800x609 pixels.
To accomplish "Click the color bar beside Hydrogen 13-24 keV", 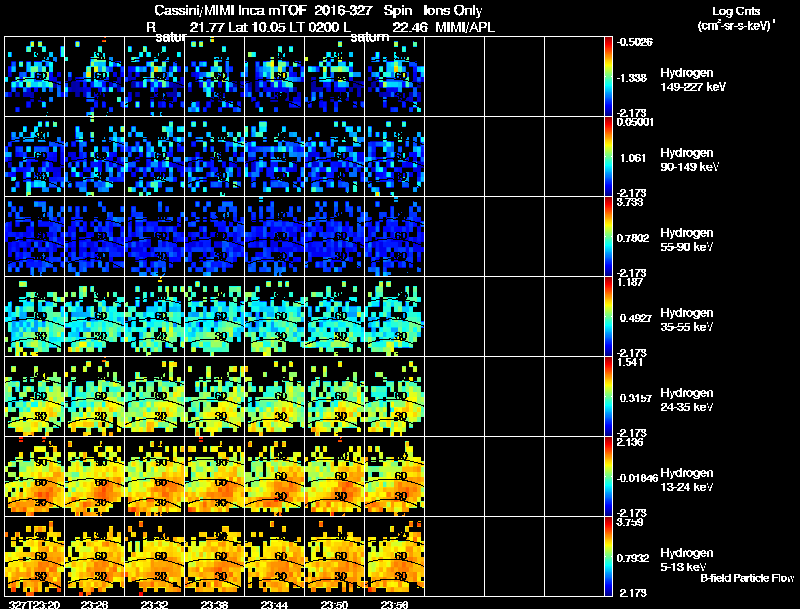I will tap(608, 477).
